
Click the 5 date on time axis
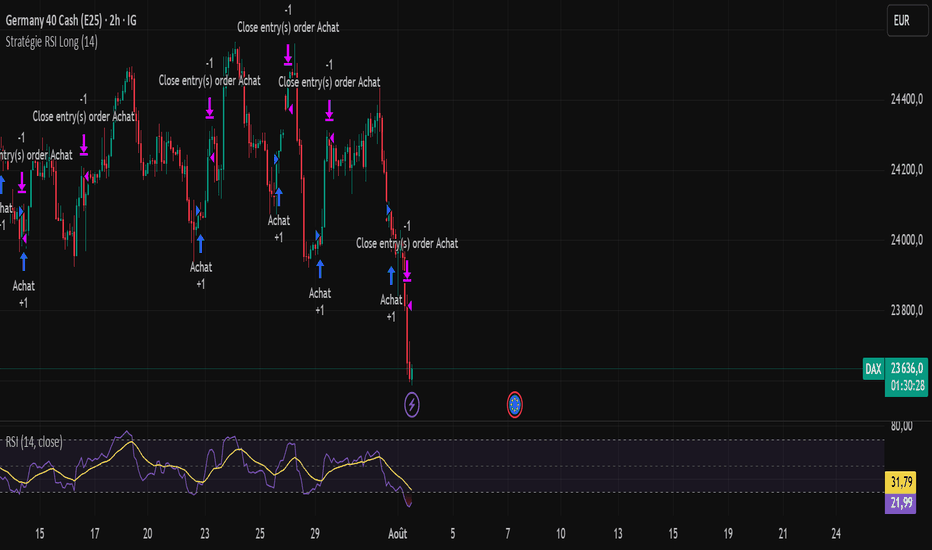pyautogui.click(x=452, y=534)
